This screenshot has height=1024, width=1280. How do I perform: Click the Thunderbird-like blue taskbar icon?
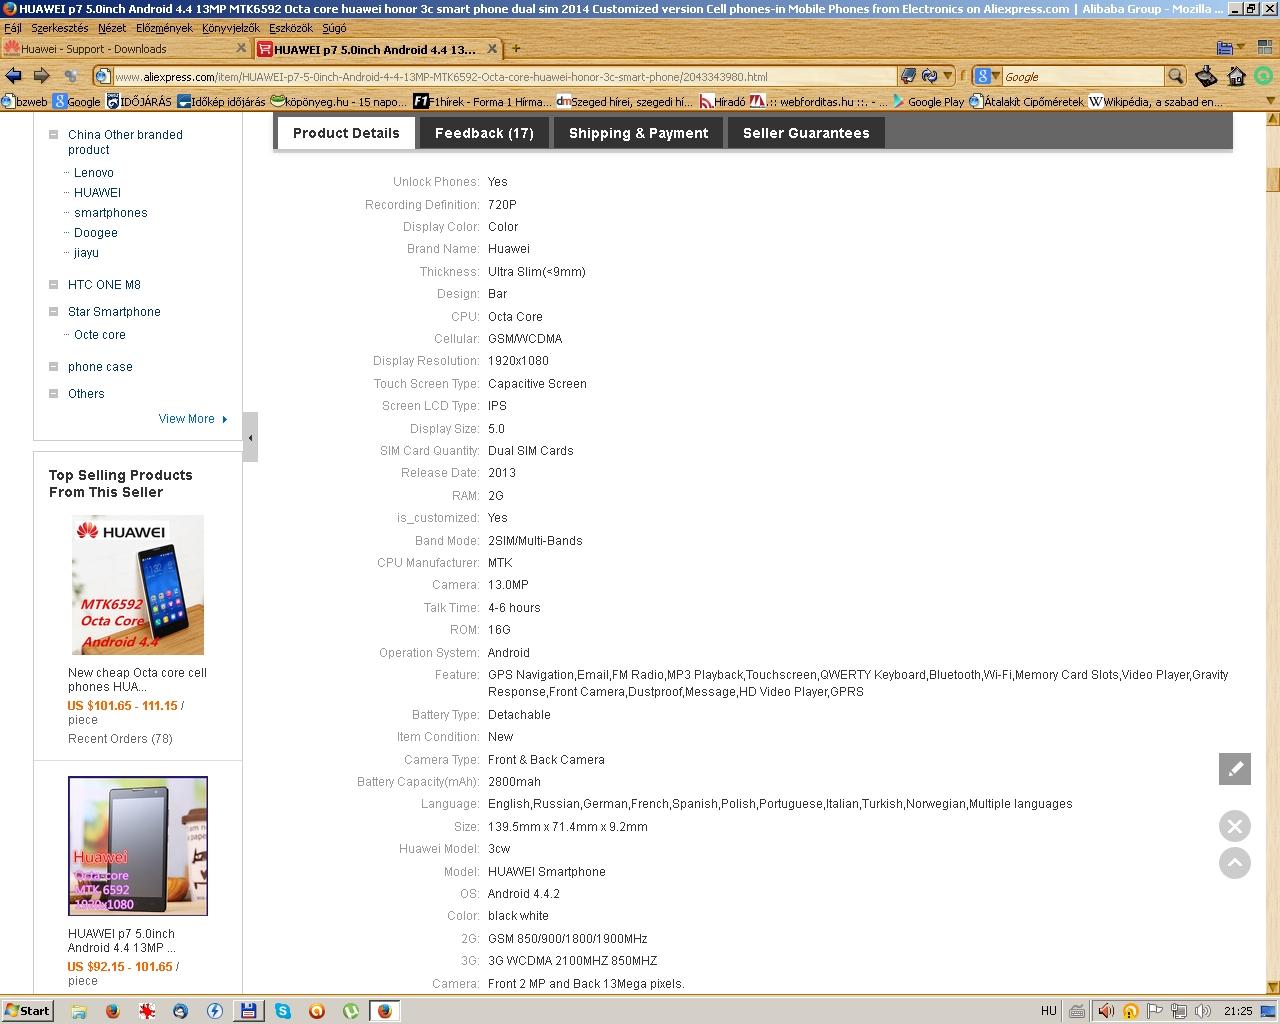(180, 1011)
